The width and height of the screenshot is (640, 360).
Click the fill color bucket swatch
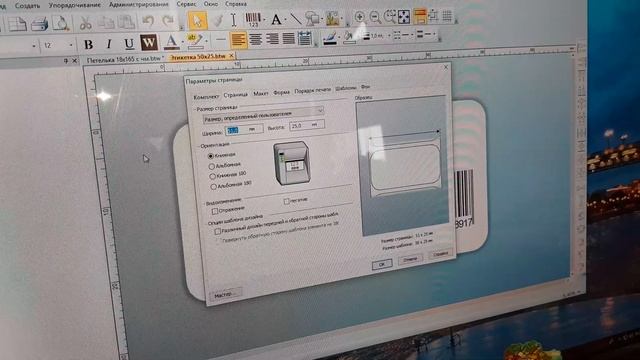pyautogui.click(x=348, y=37)
